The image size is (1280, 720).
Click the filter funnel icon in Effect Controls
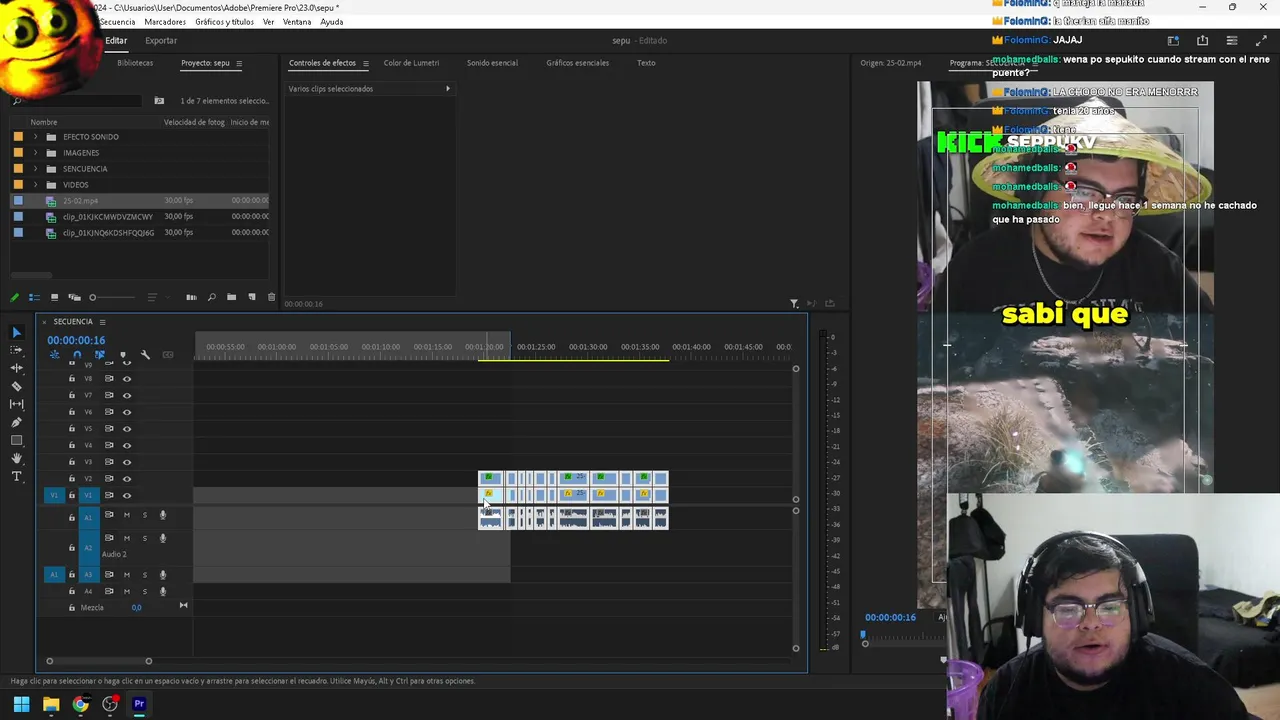point(794,304)
